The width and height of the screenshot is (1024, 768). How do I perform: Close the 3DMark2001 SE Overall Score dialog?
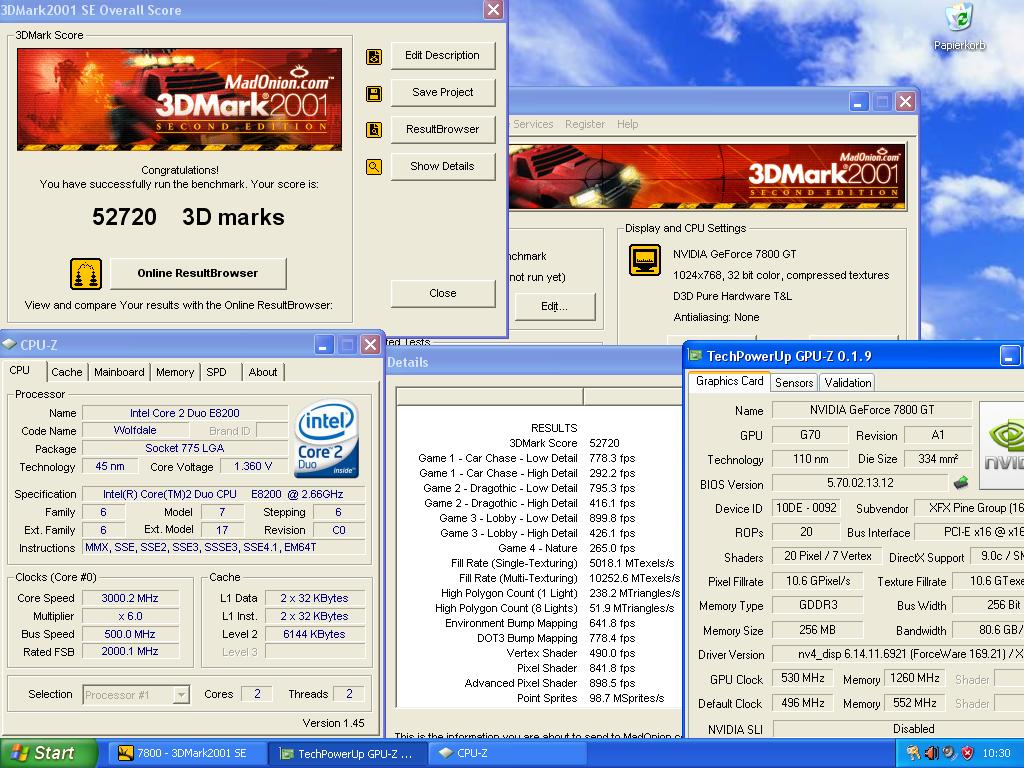[494, 10]
